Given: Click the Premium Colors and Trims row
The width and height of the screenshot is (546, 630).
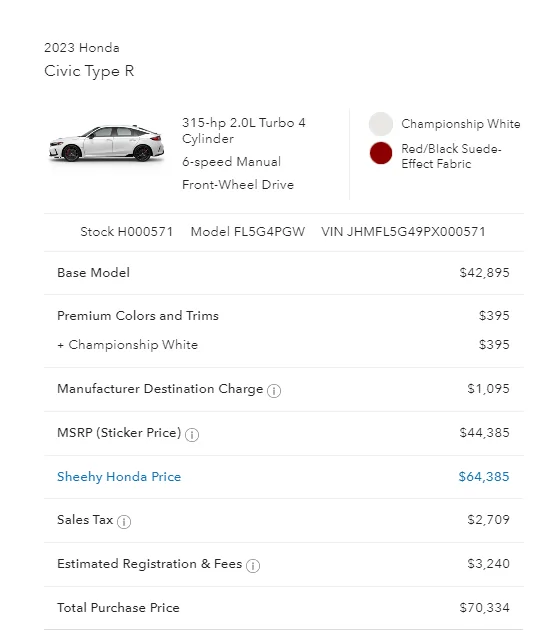Looking at the screenshot, I should click(x=284, y=316).
